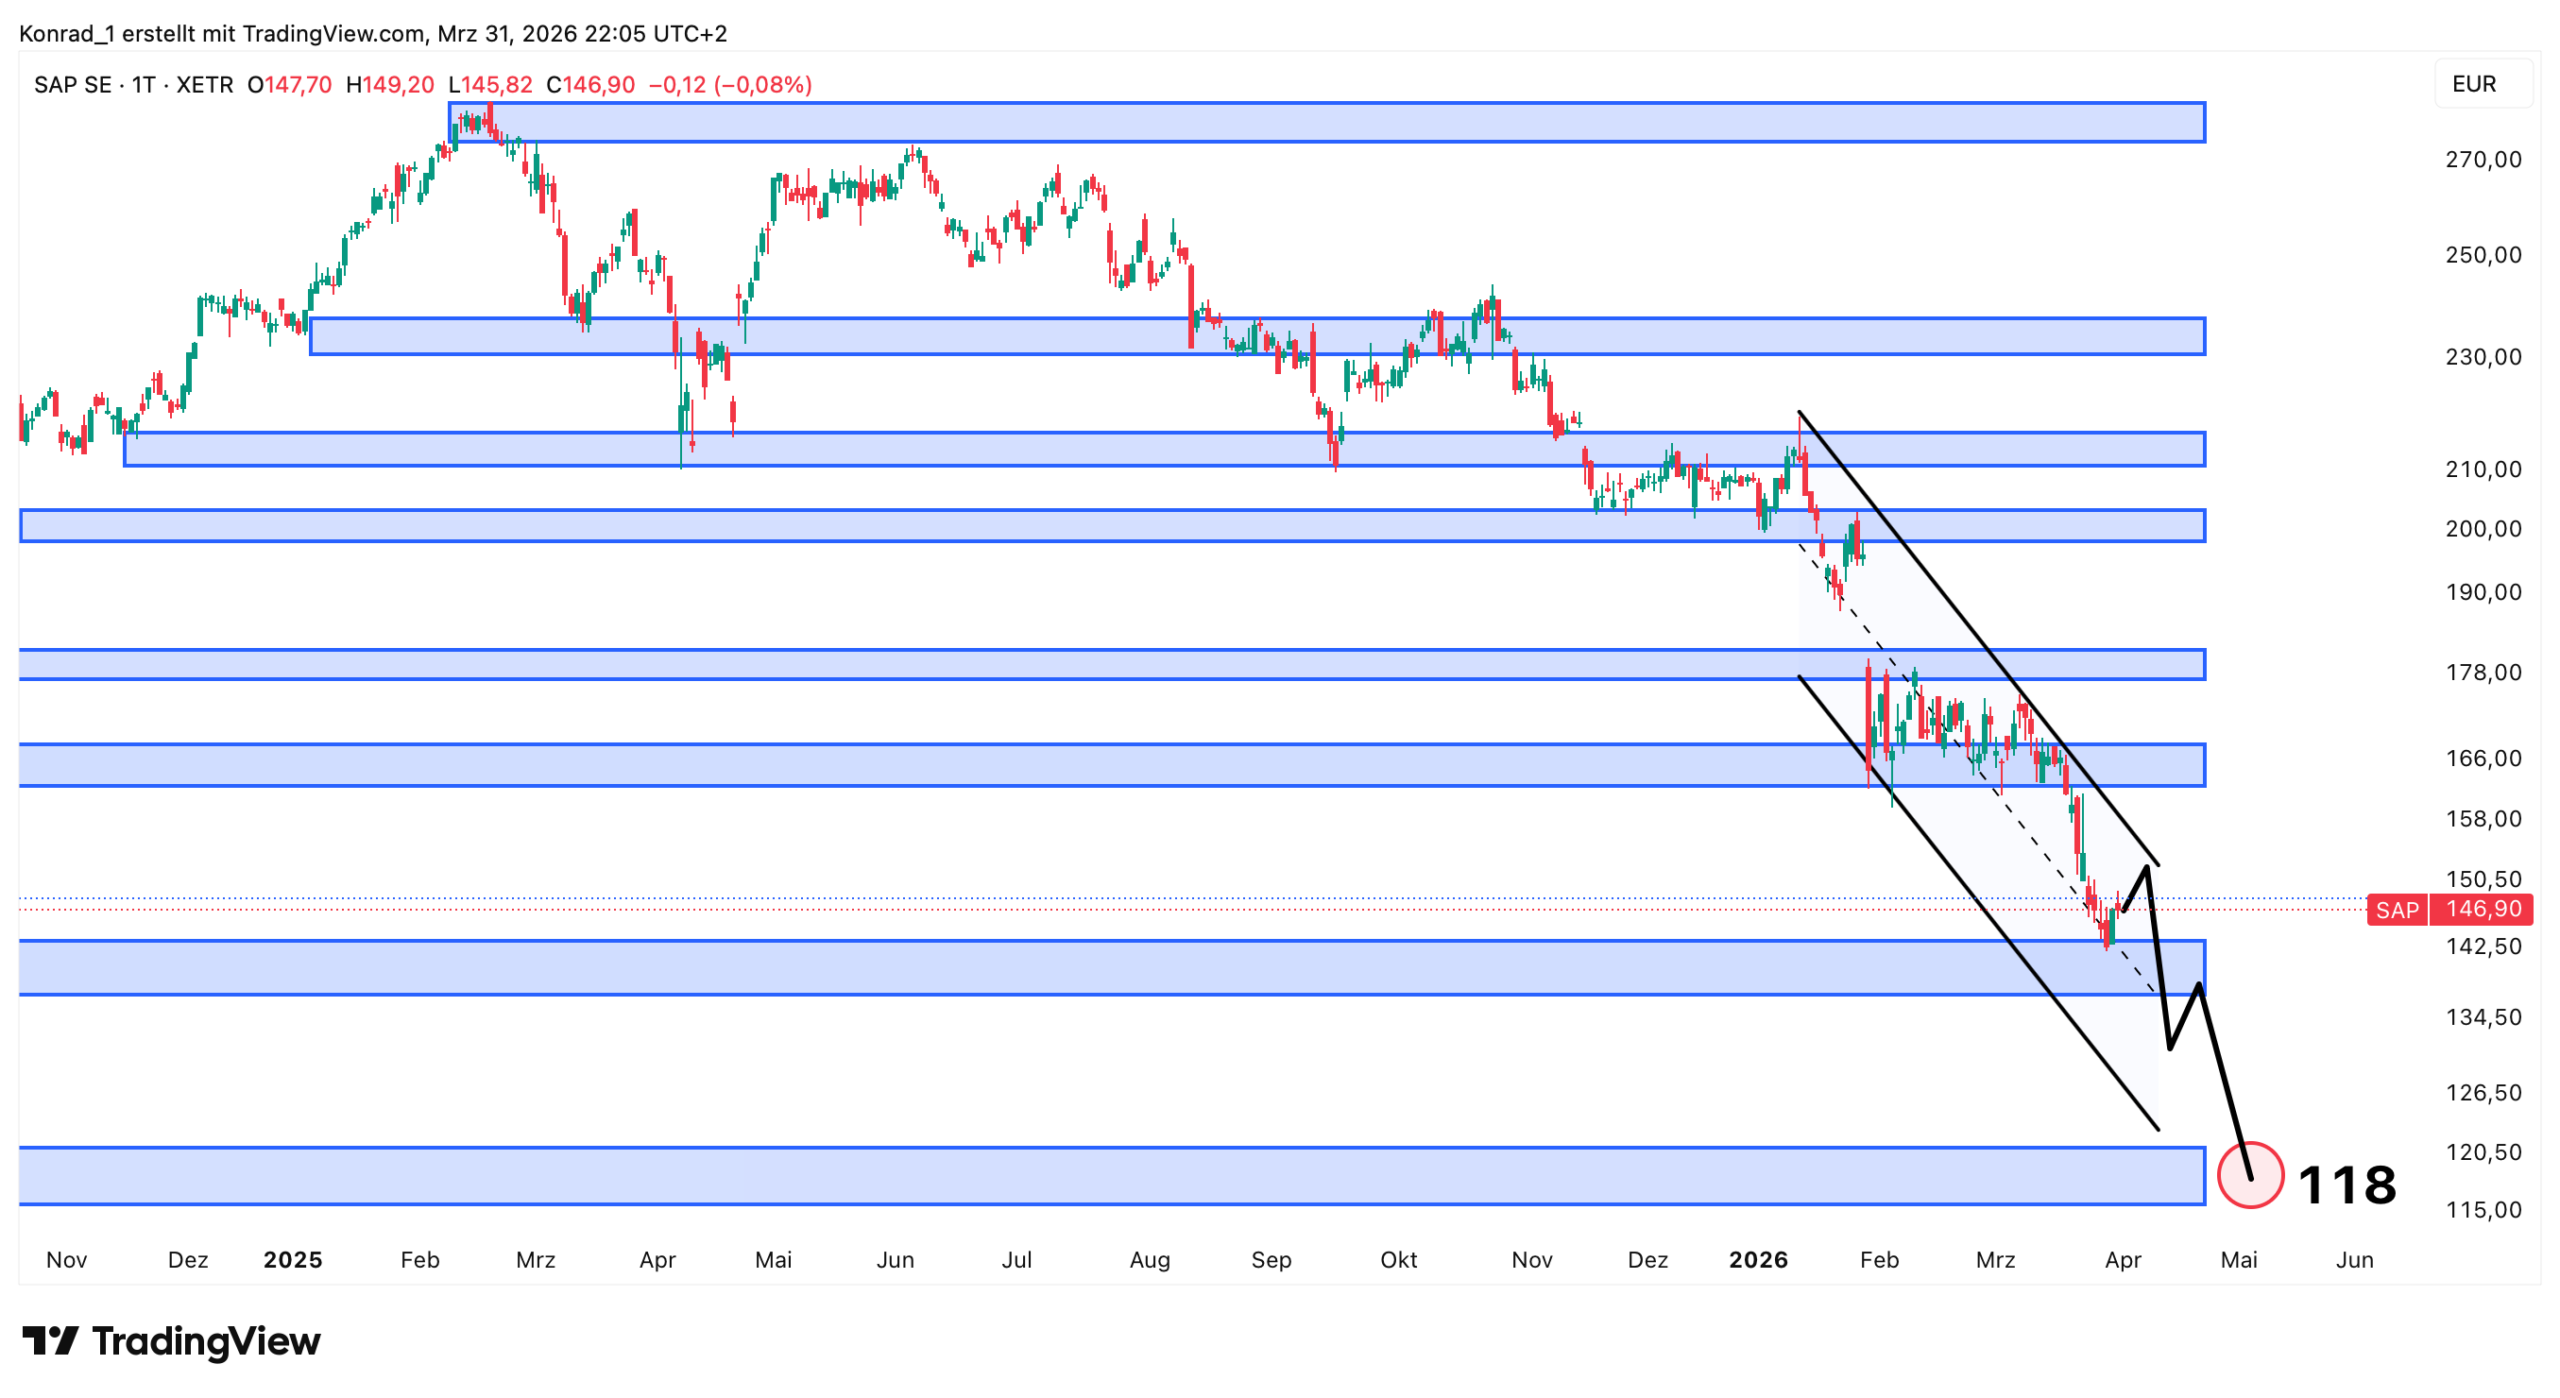This screenshot has width=2560, height=1398.
Task: Click the 146,90 current price label
Action: pos(2483,909)
